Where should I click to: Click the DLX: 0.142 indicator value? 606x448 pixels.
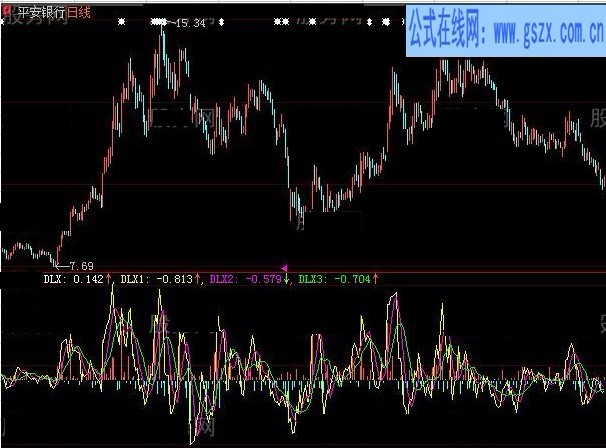pyautogui.click(x=73, y=279)
